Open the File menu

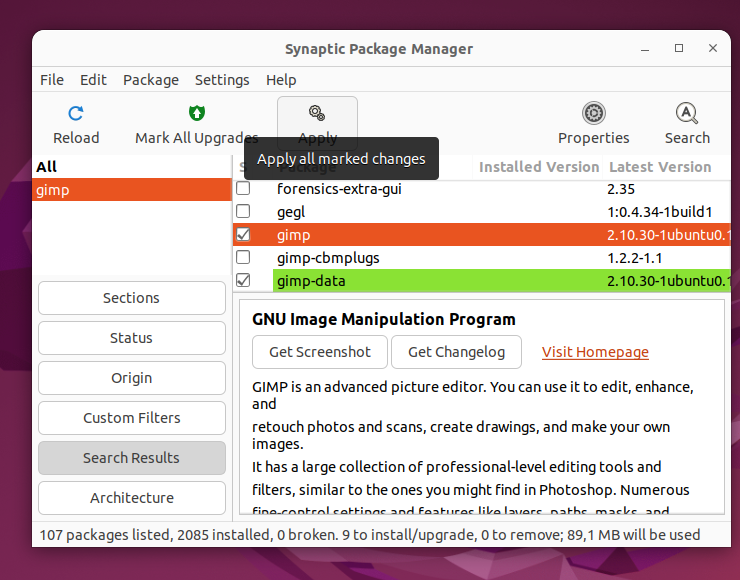[52, 80]
